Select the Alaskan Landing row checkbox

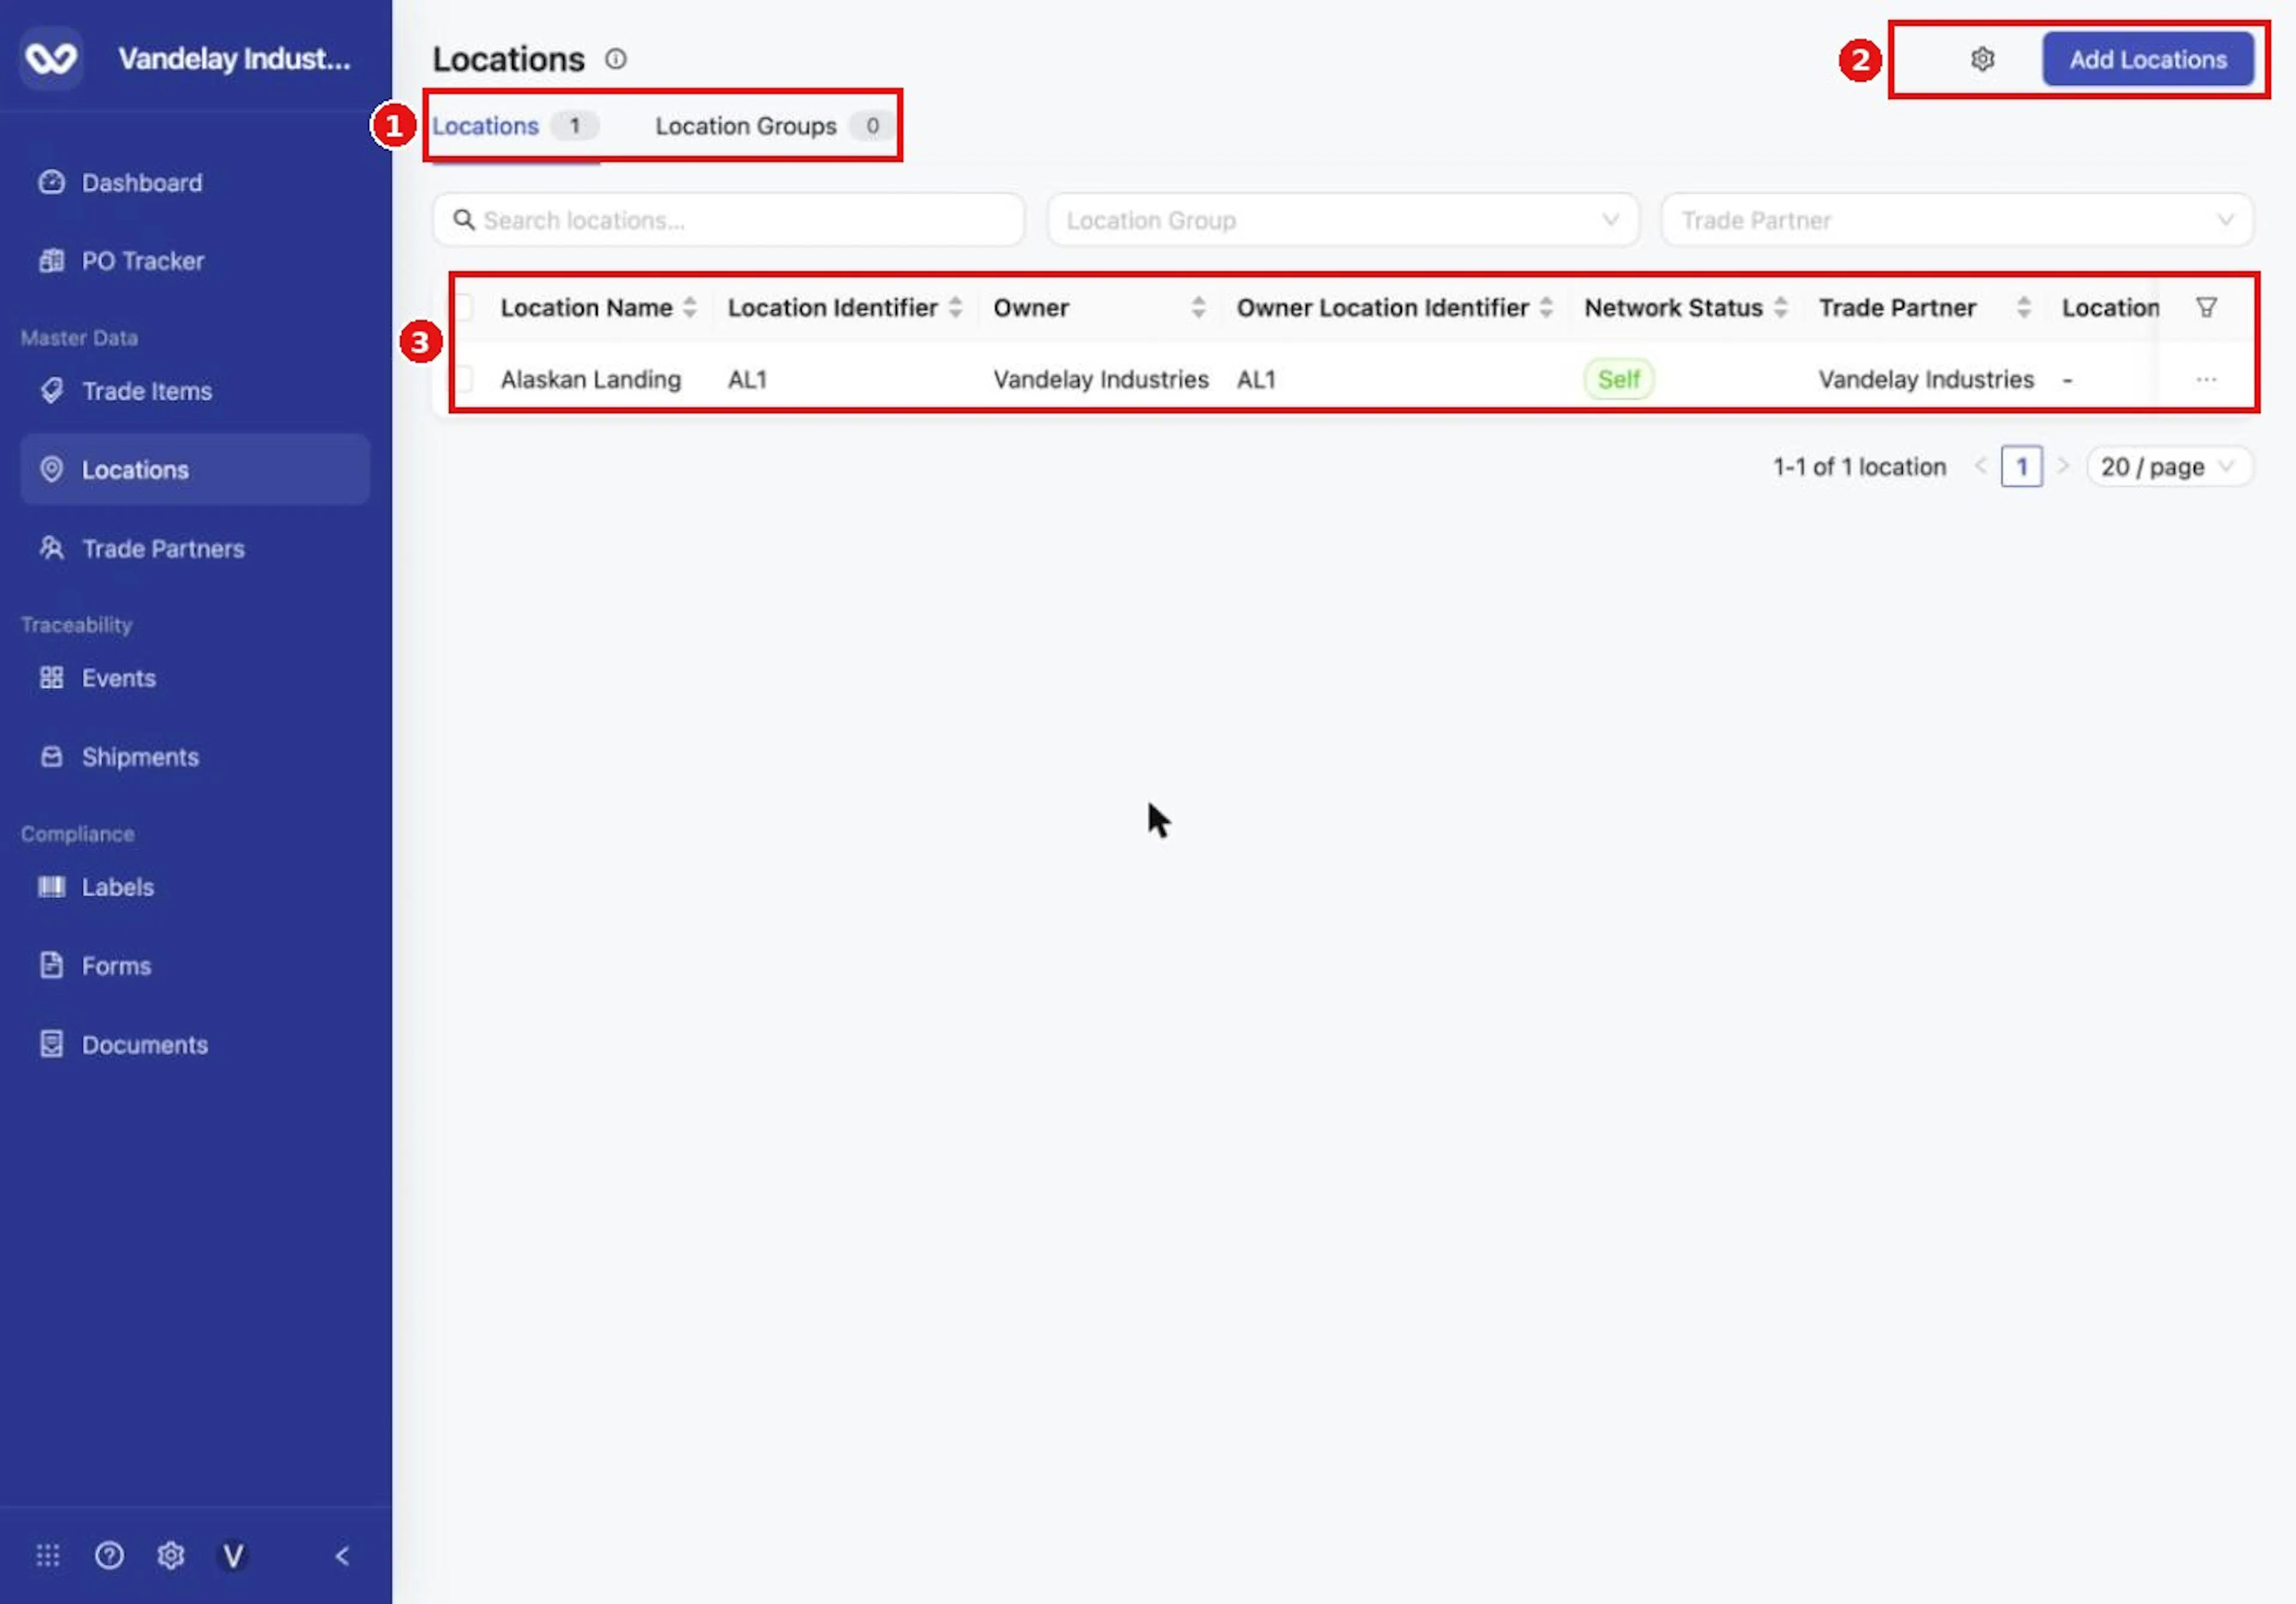(x=463, y=379)
